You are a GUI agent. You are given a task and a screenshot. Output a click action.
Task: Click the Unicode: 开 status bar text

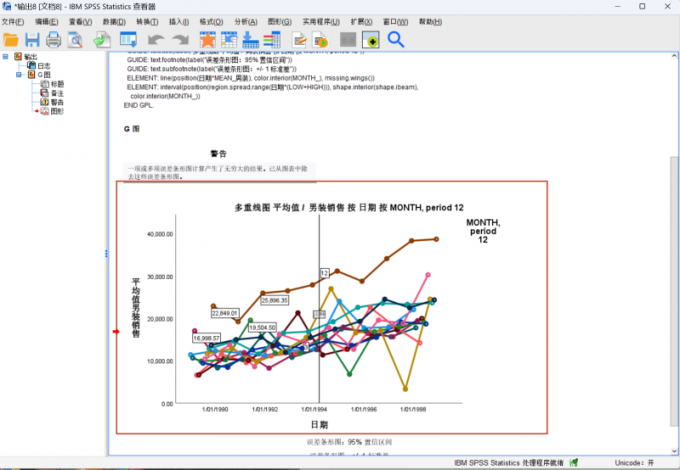point(634,463)
